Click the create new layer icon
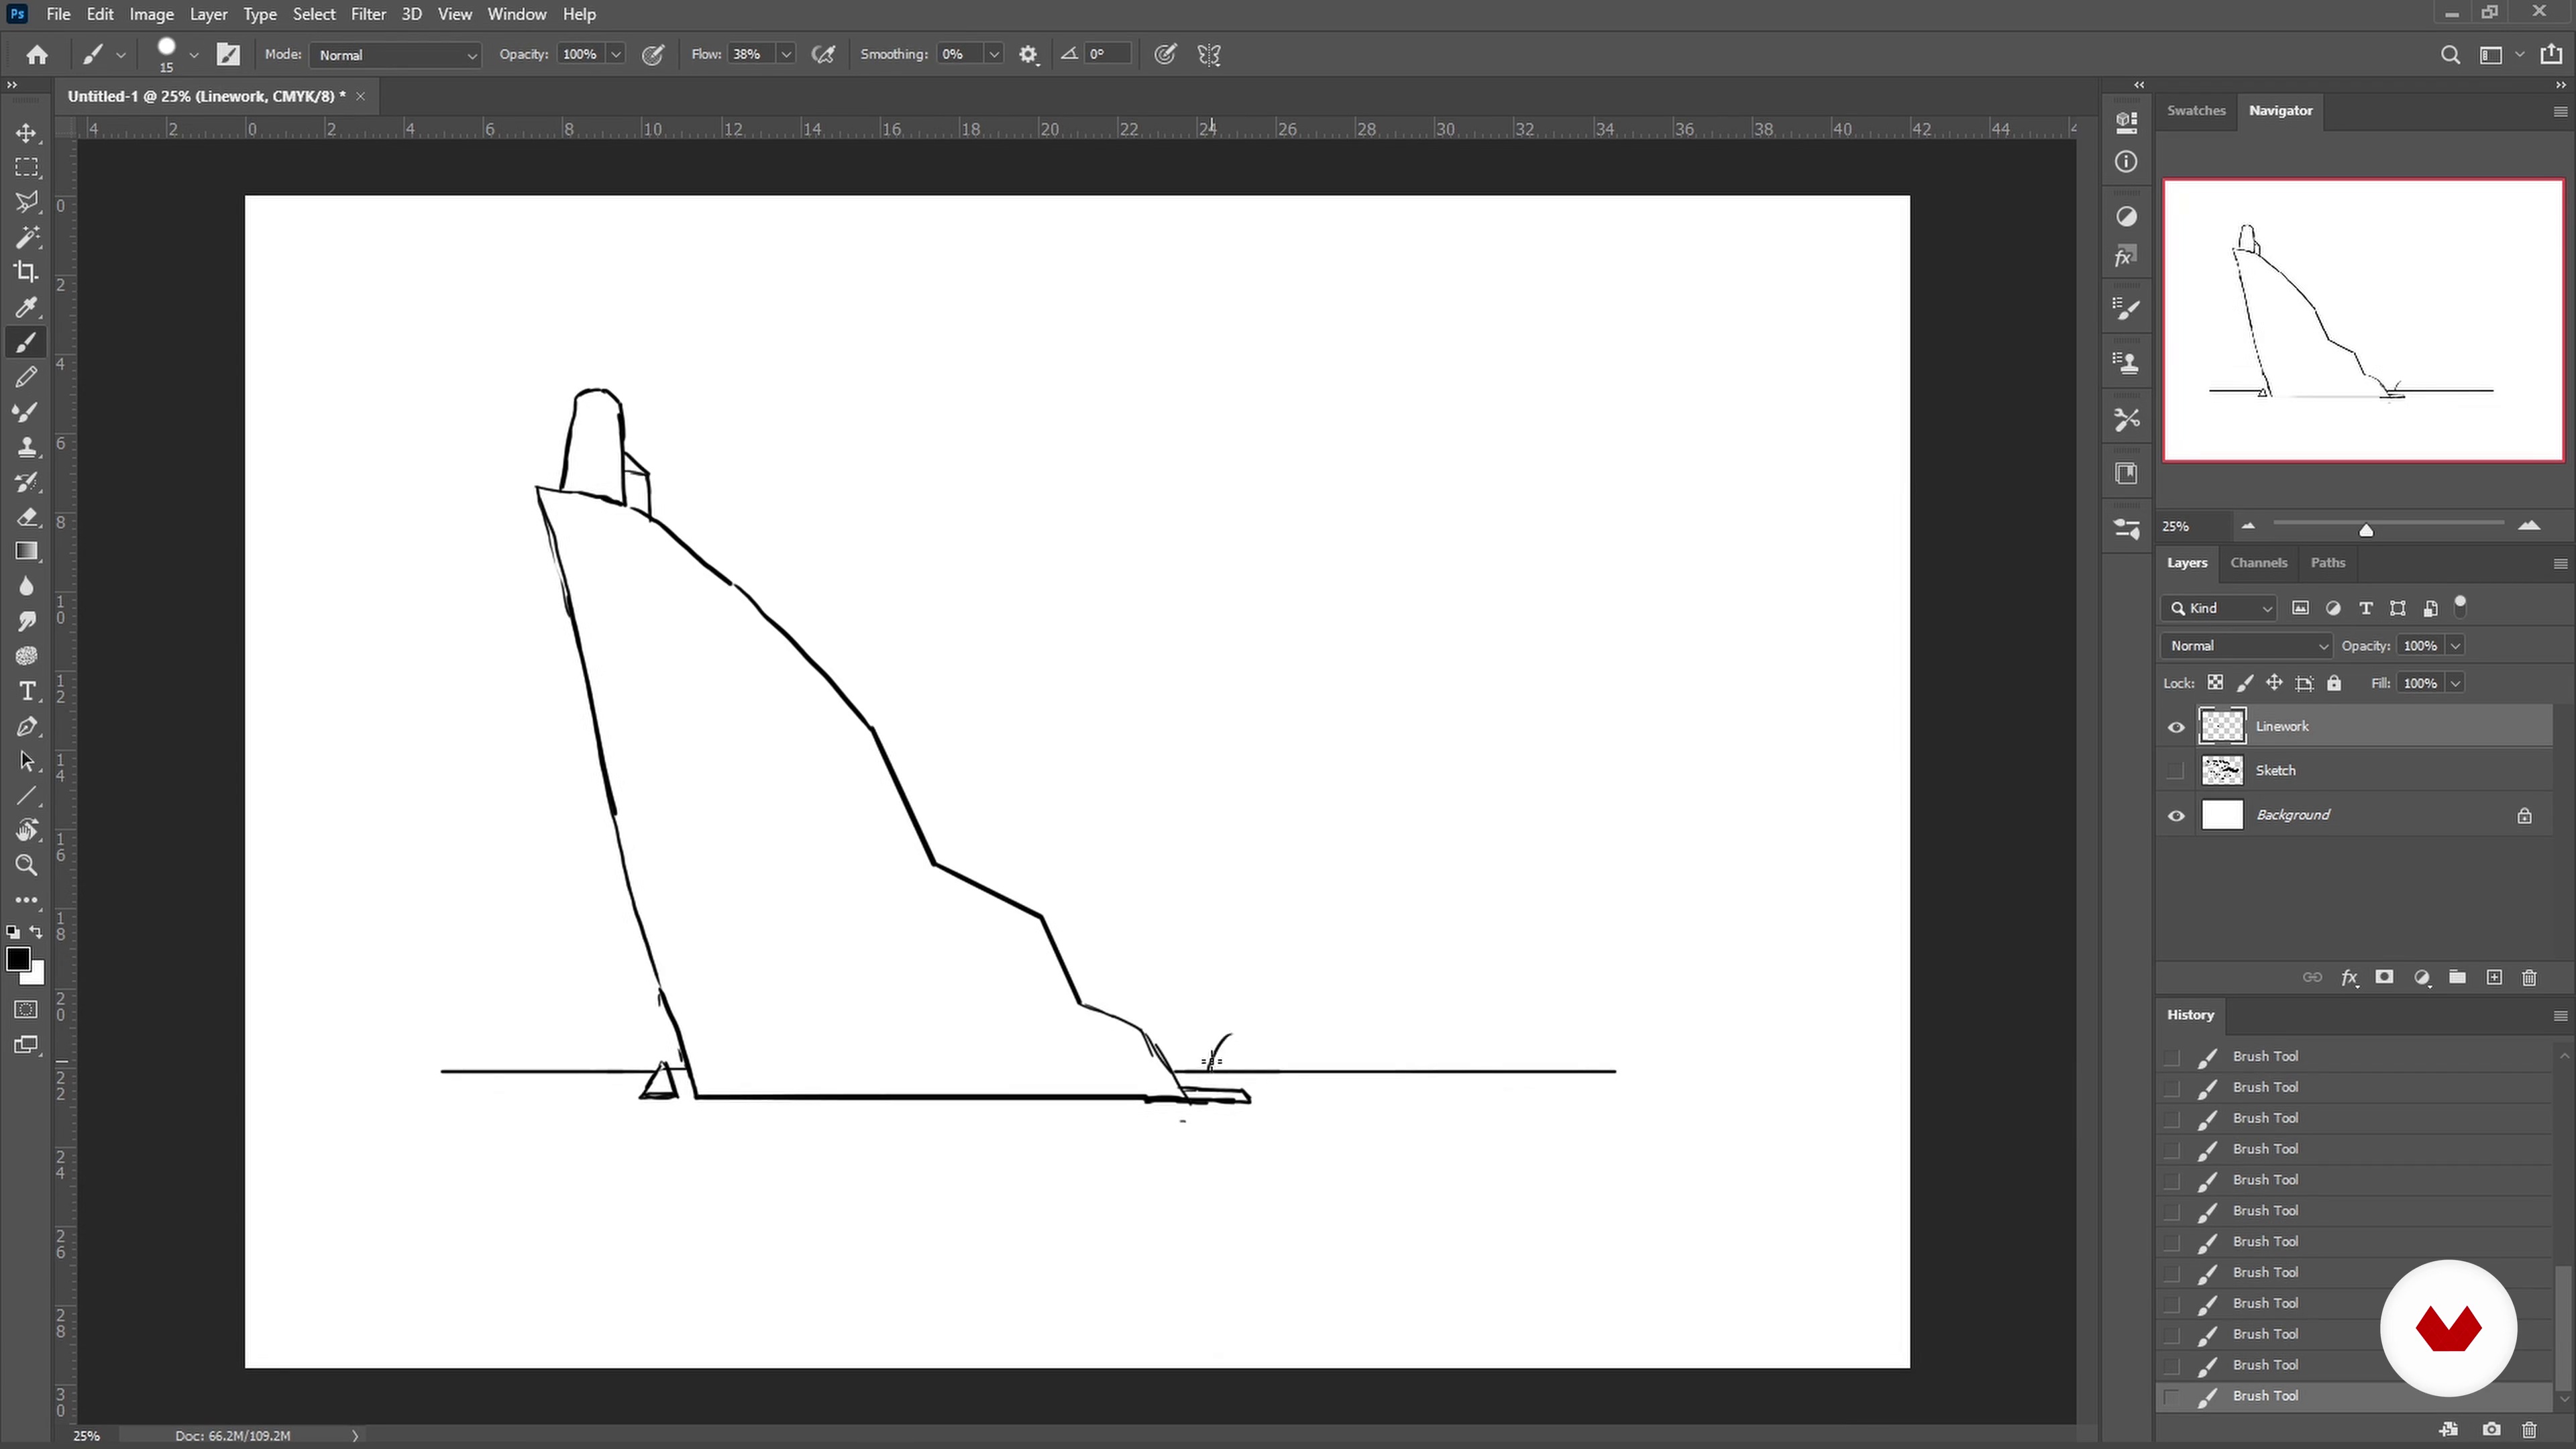The height and width of the screenshot is (1449, 2576). (2494, 977)
